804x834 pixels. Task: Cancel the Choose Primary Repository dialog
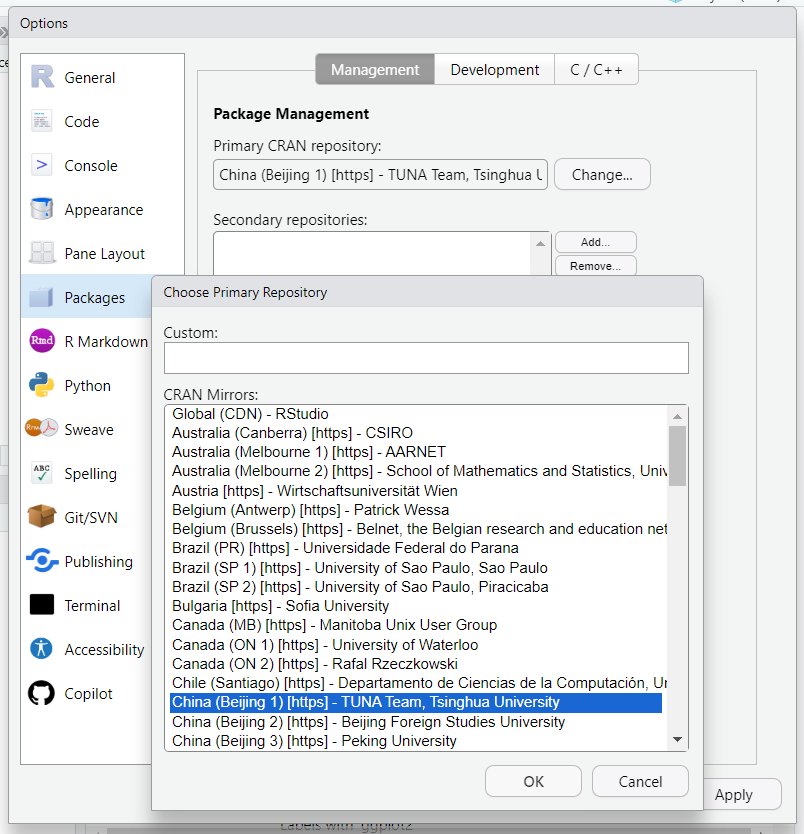tap(640, 782)
